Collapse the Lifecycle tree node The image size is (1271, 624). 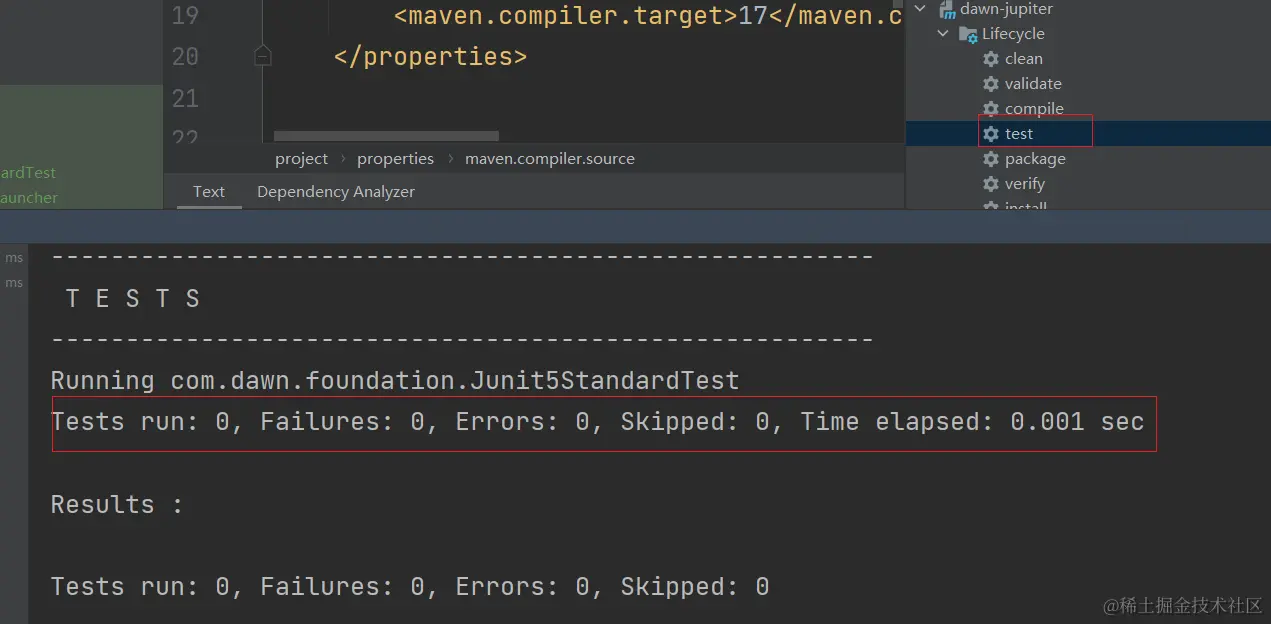[943, 34]
